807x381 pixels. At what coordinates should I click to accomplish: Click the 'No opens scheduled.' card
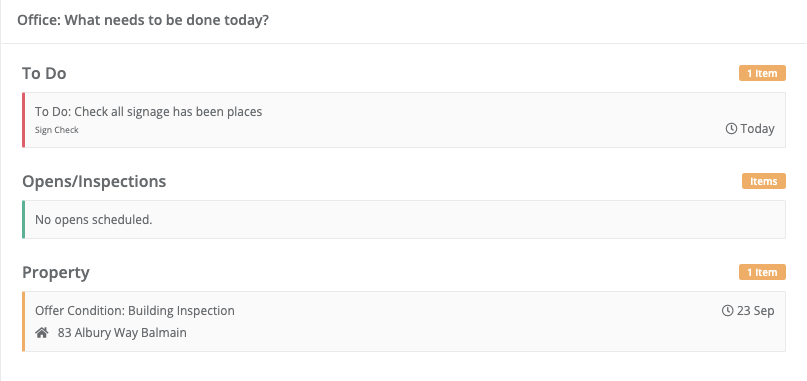(404, 219)
